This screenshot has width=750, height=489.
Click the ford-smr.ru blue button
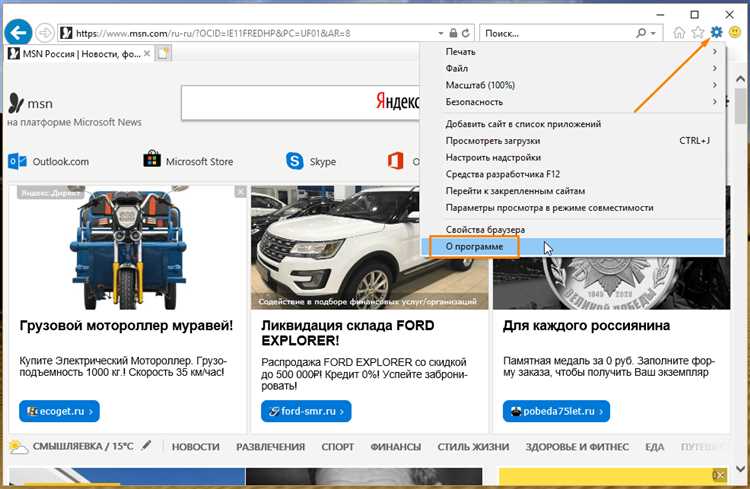point(306,411)
